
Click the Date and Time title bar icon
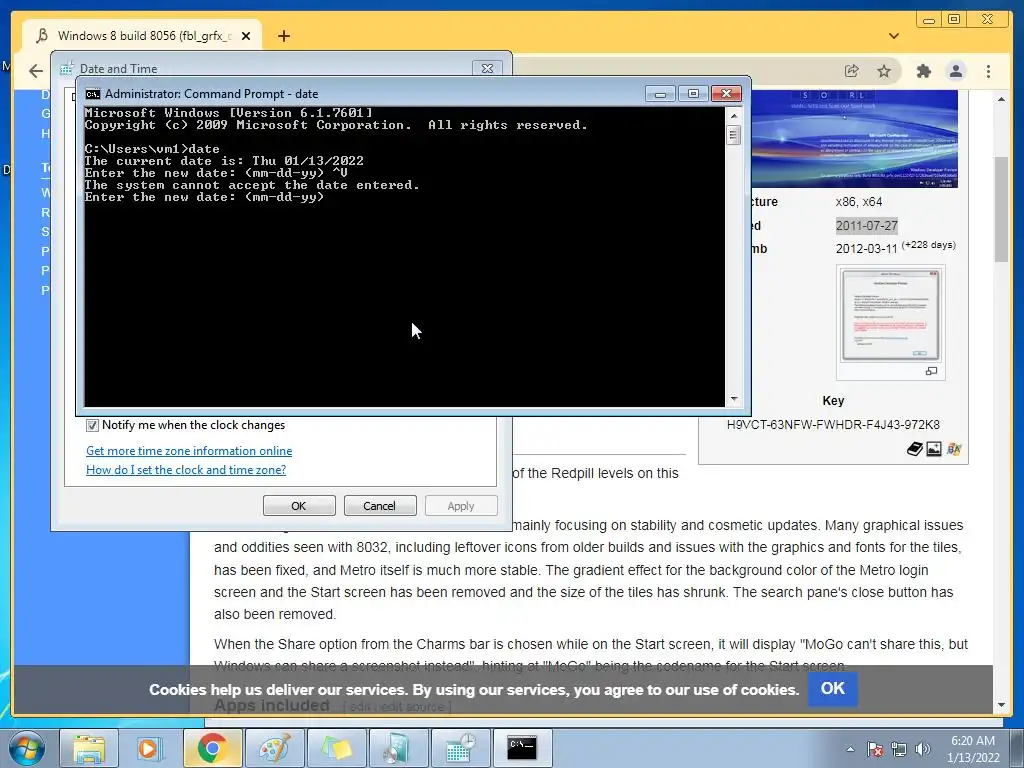[x=67, y=68]
